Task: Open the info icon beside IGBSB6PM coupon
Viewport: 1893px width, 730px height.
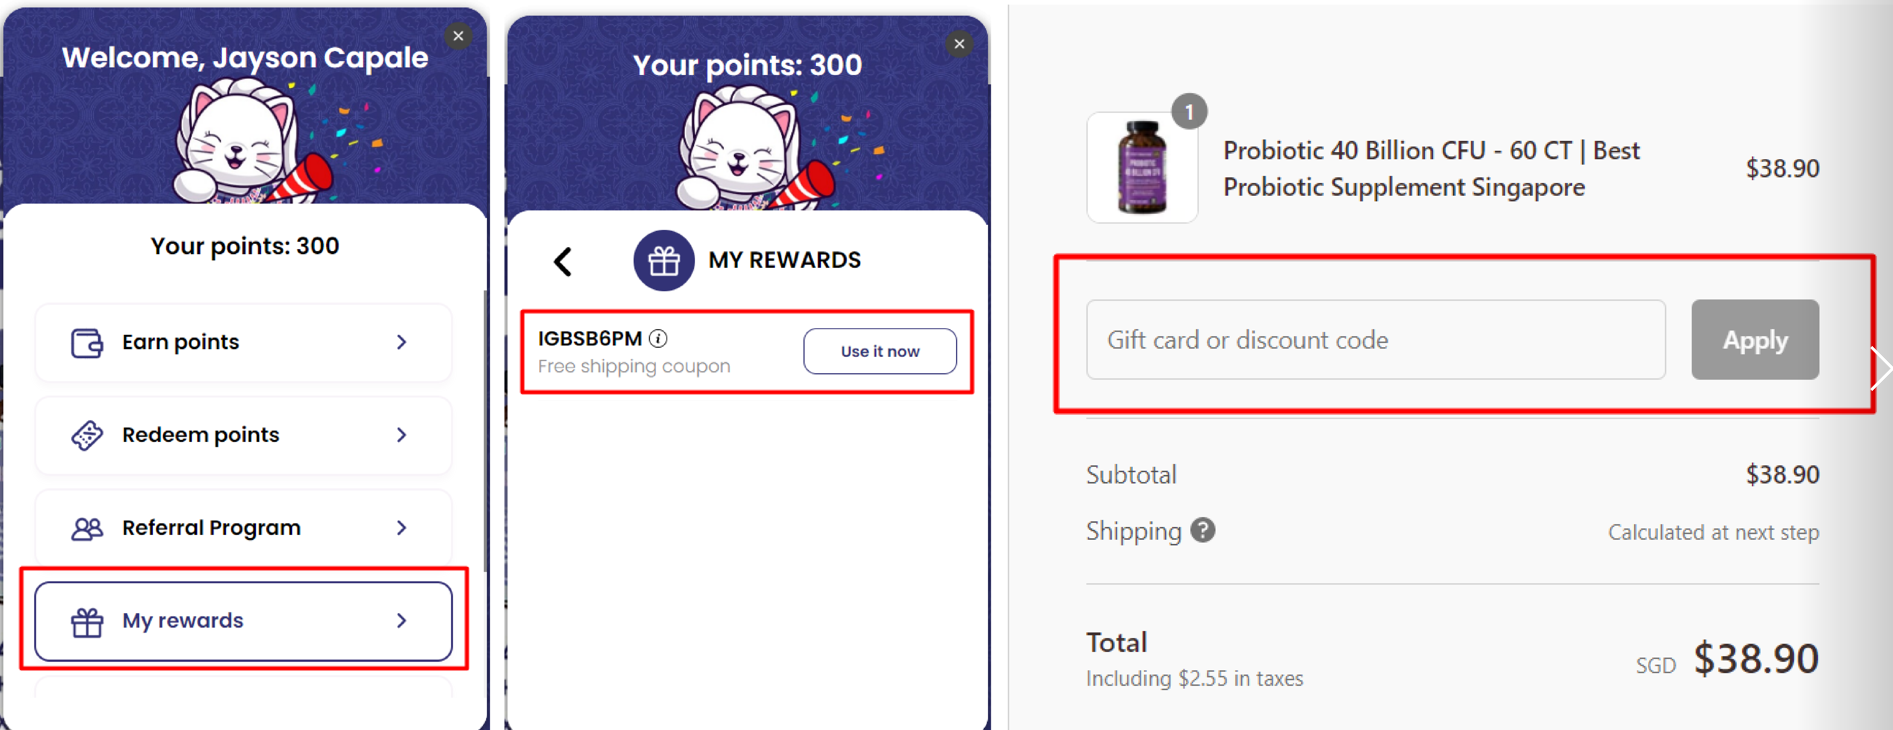Action: [657, 338]
